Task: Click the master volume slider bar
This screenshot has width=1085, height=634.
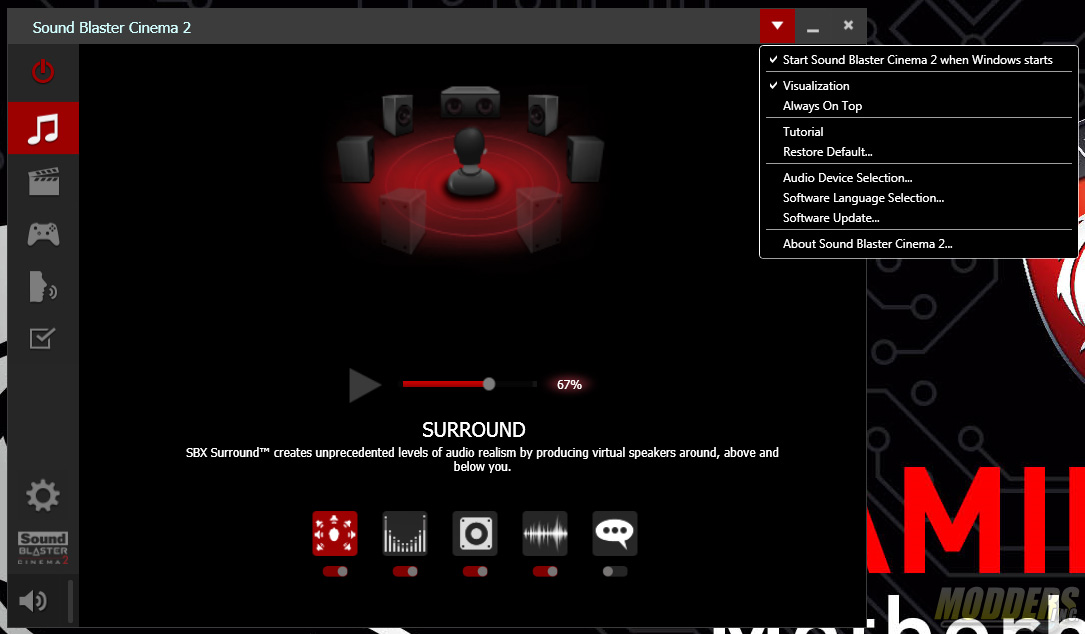Action: pos(70,601)
